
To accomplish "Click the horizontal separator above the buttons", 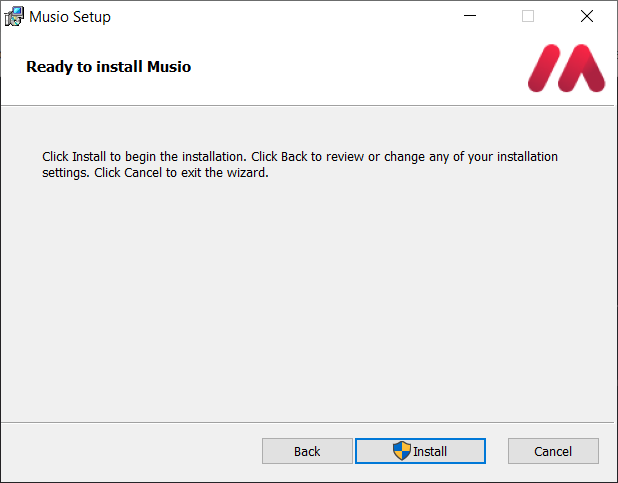I will tap(308, 421).
